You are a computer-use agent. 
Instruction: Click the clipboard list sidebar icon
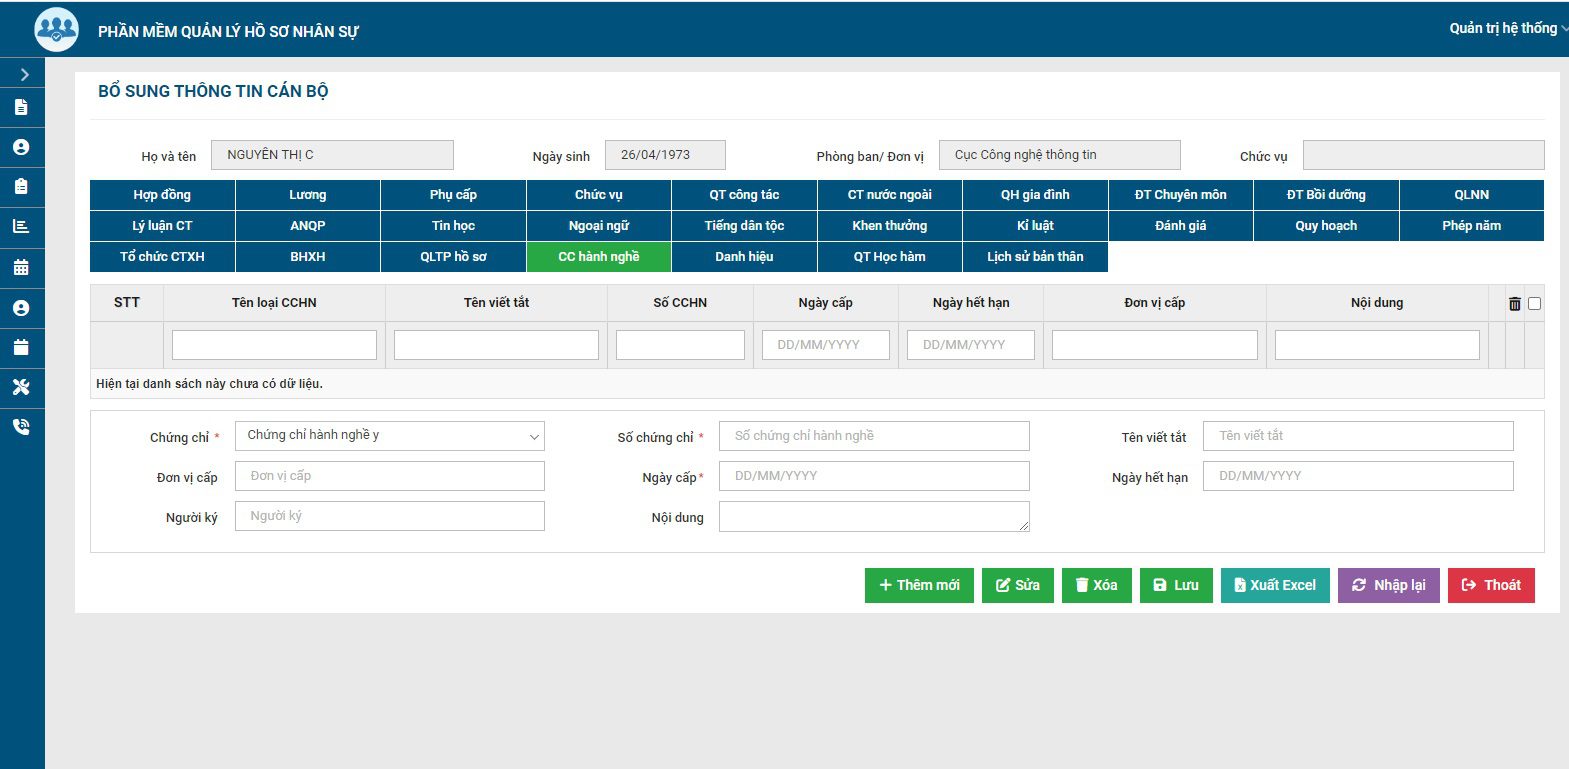point(21,187)
